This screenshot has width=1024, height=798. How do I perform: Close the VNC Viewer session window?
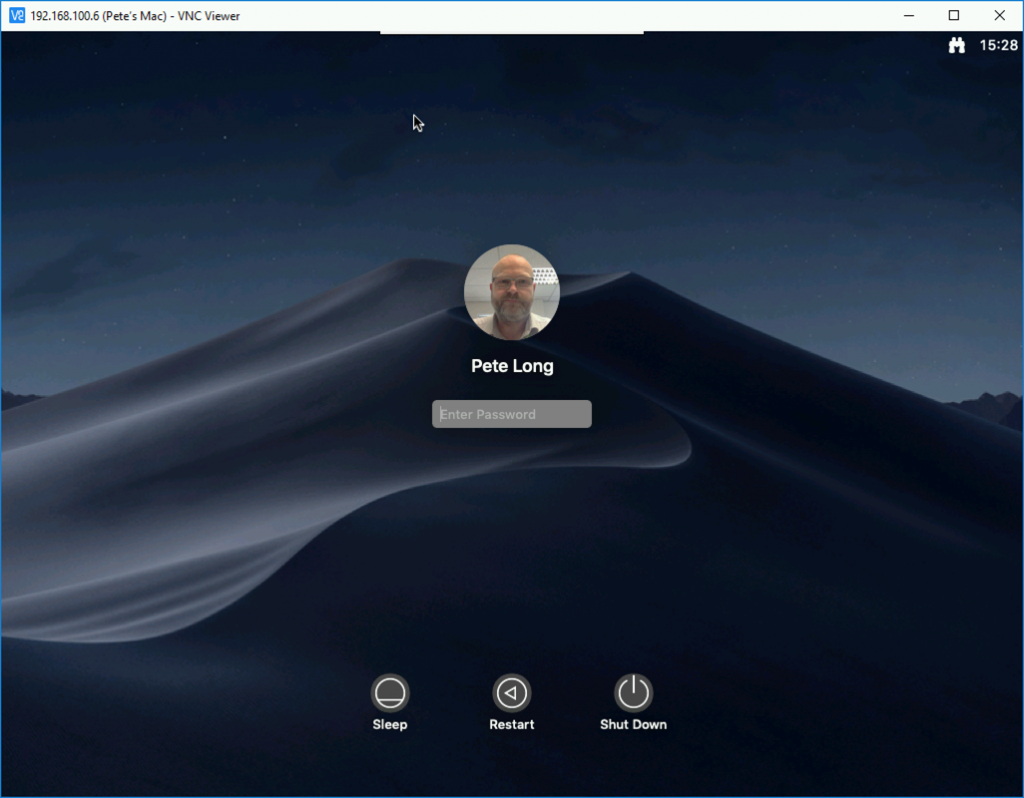(x=1000, y=15)
